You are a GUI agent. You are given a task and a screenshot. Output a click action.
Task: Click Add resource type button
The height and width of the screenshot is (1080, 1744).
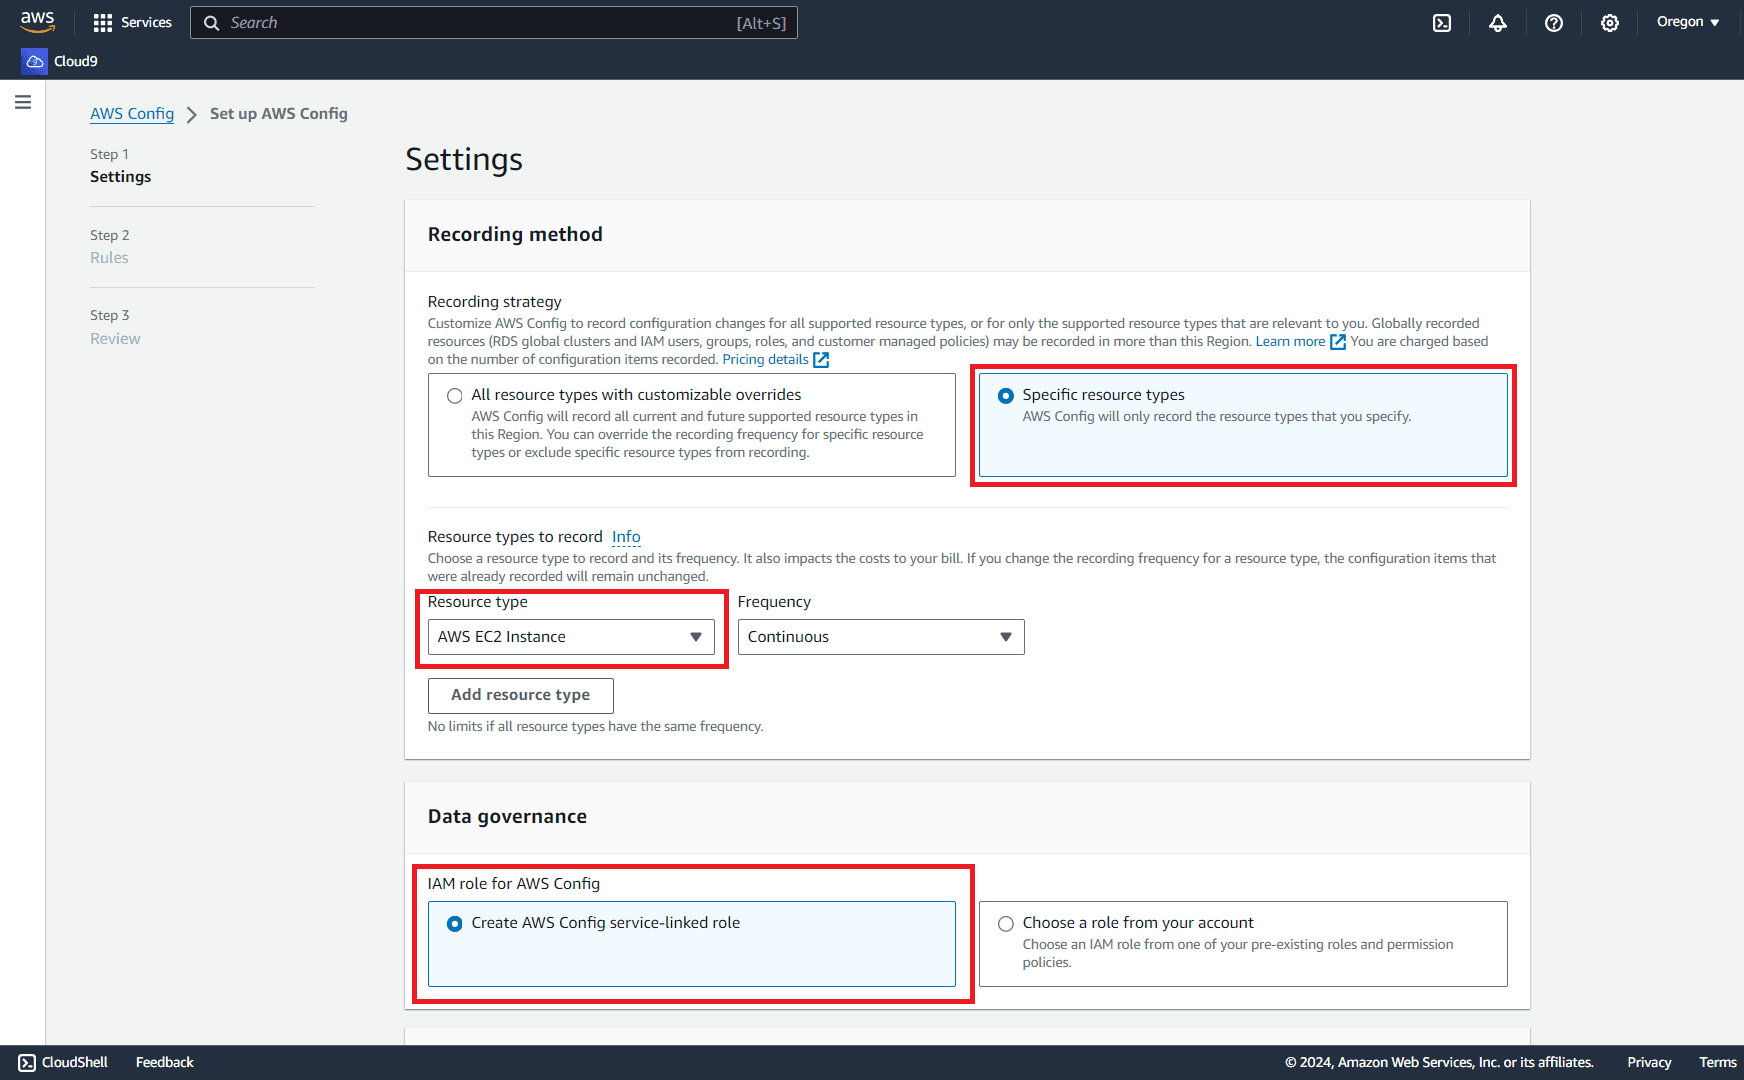520,695
